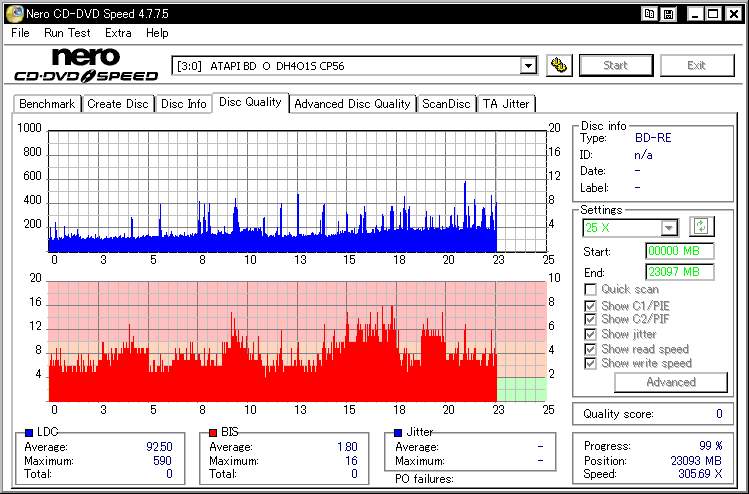Switch to Advanced Disc Quality tab
This screenshot has width=749, height=494.
click(x=352, y=104)
